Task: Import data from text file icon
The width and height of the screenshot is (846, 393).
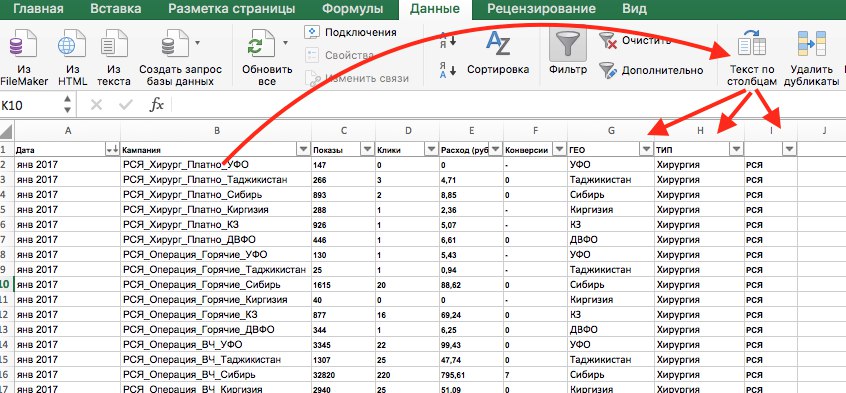Action: point(114,44)
